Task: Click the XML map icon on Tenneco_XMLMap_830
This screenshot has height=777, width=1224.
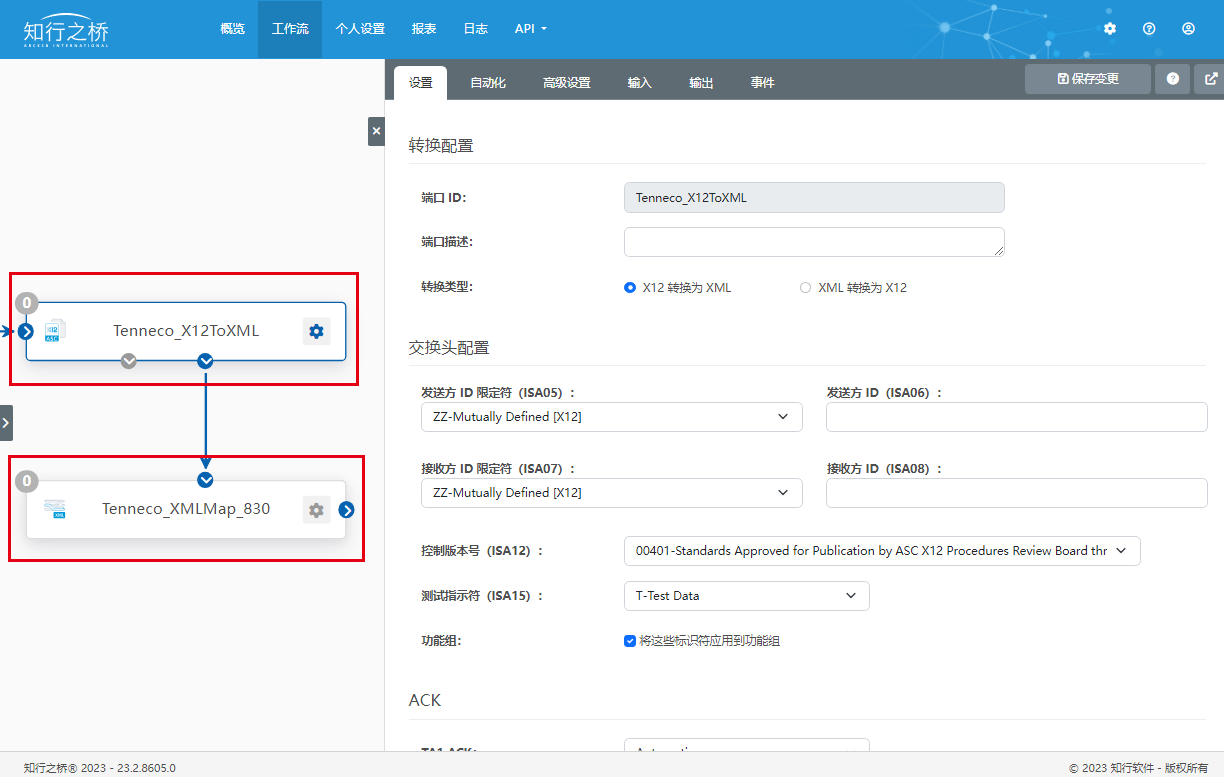Action: [x=57, y=509]
